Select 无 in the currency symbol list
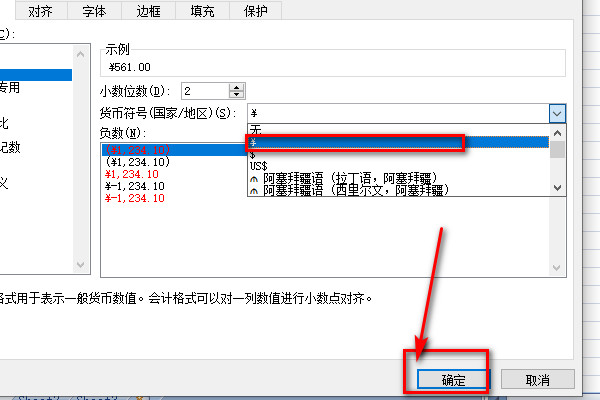The width and height of the screenshot is (600, 400). tap(398, 130)
